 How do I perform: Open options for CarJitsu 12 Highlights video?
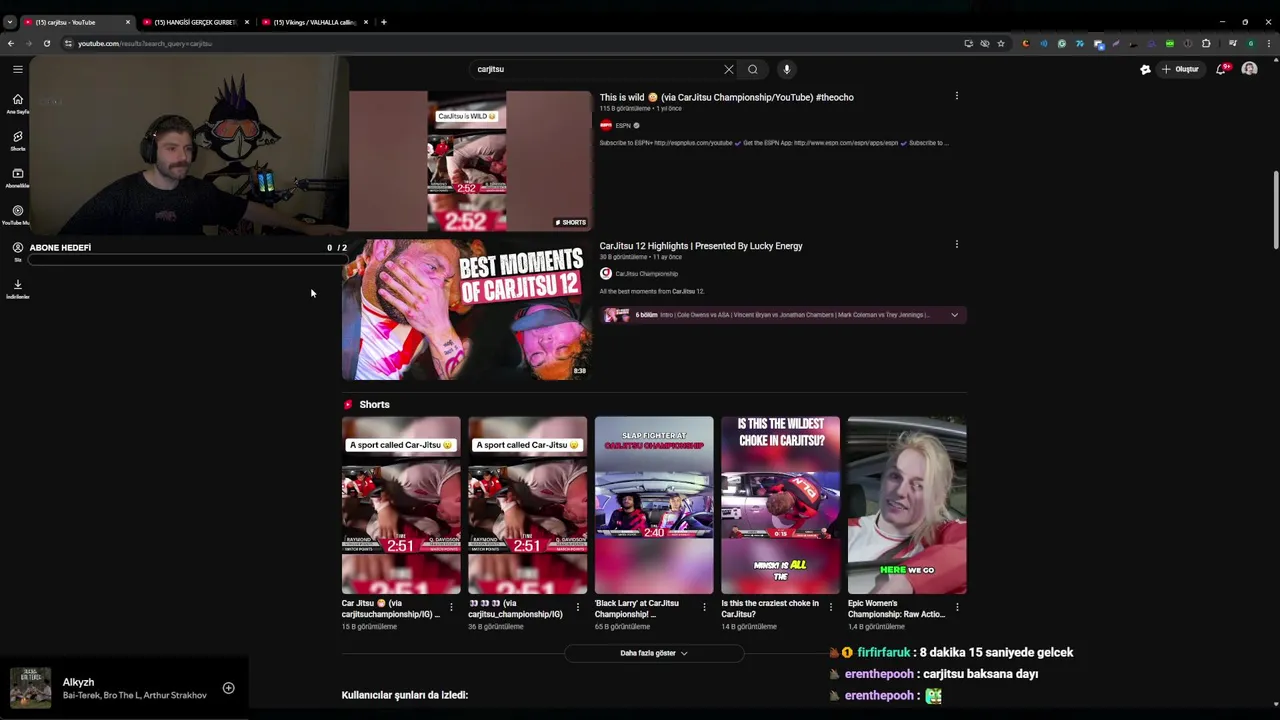click(x=957, y=244)
